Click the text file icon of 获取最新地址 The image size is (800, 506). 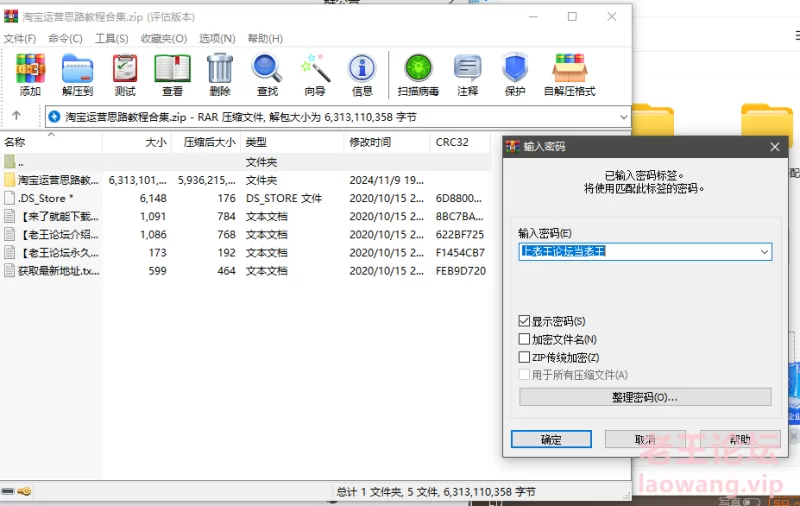(9, 270)
